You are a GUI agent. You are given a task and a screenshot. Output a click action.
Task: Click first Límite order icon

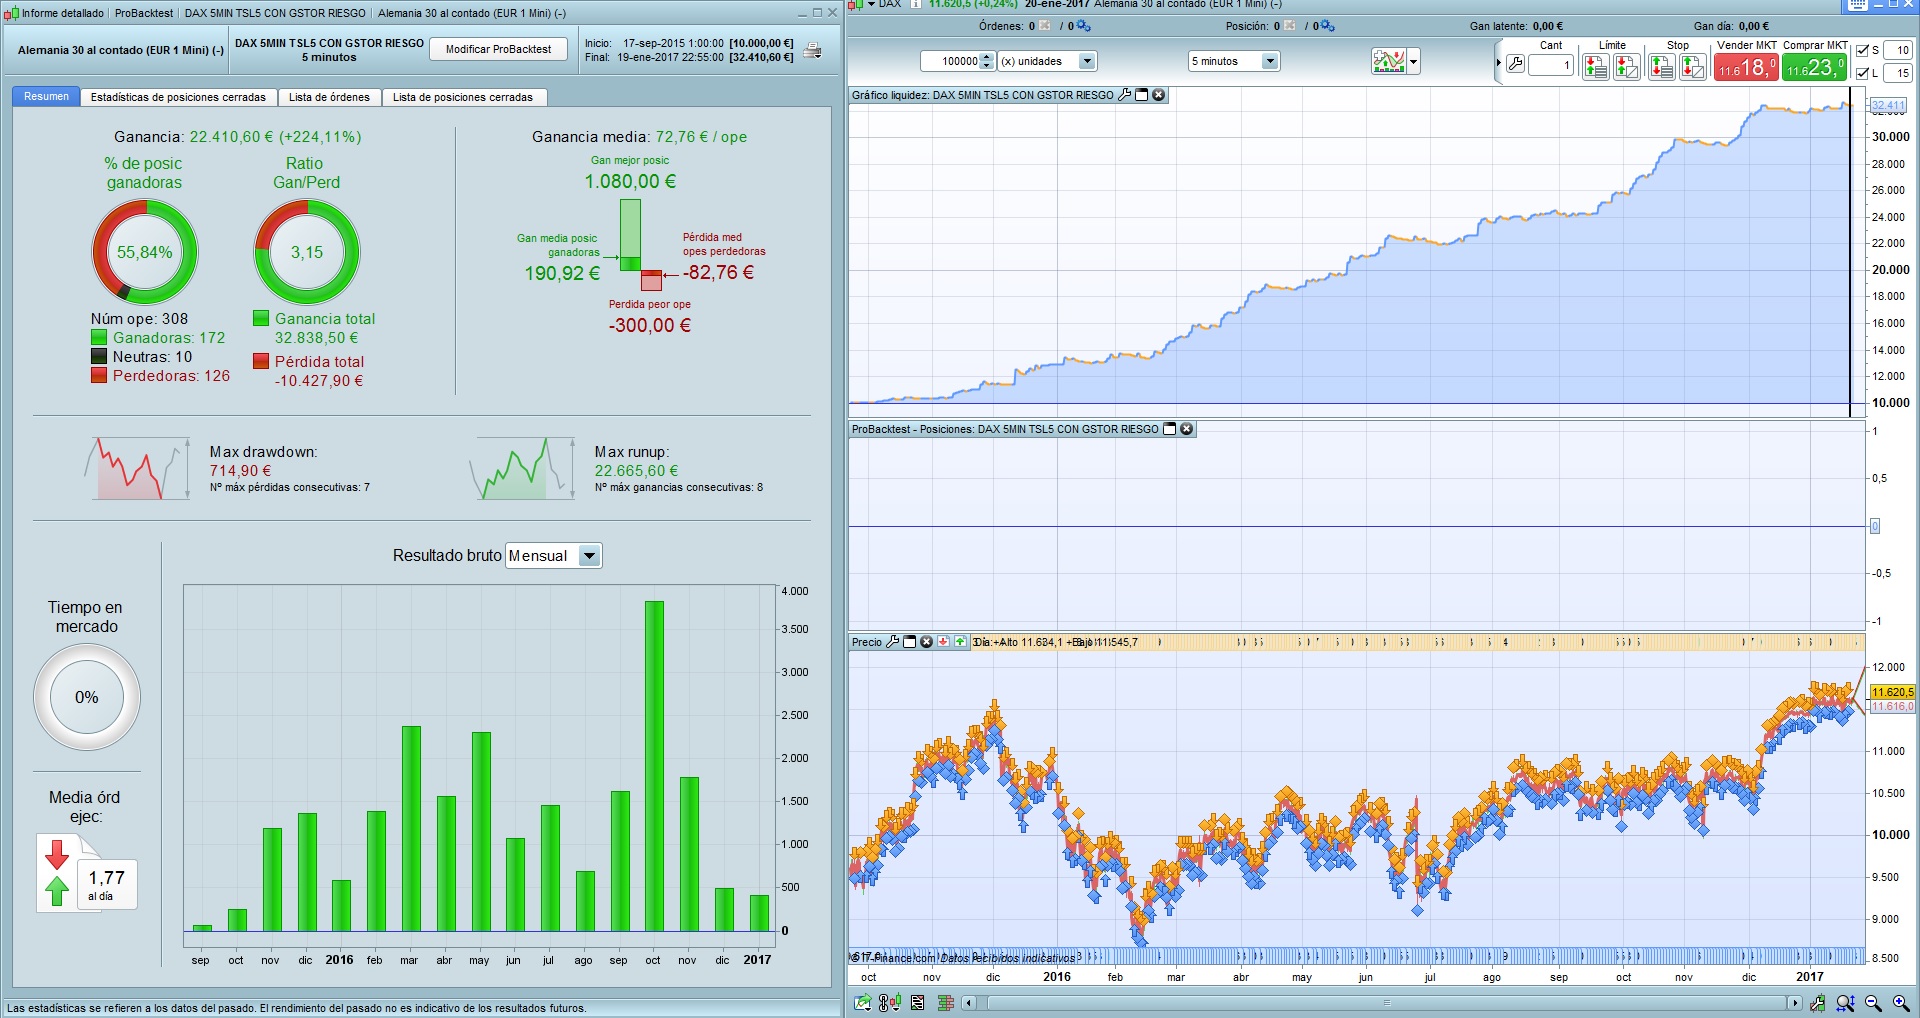(x=1596, y=67)
